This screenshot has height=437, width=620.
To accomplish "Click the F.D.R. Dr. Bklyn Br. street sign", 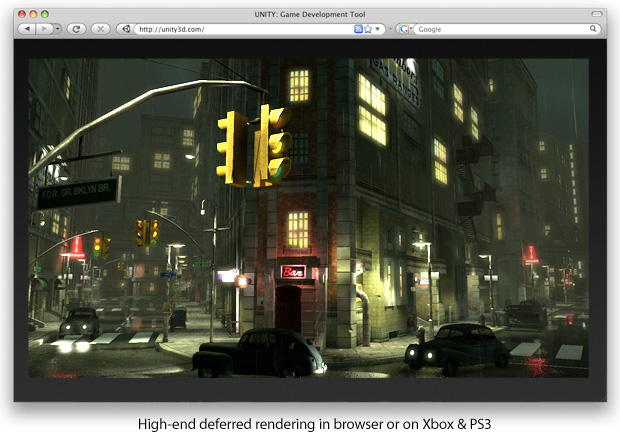I will [78, 191].
